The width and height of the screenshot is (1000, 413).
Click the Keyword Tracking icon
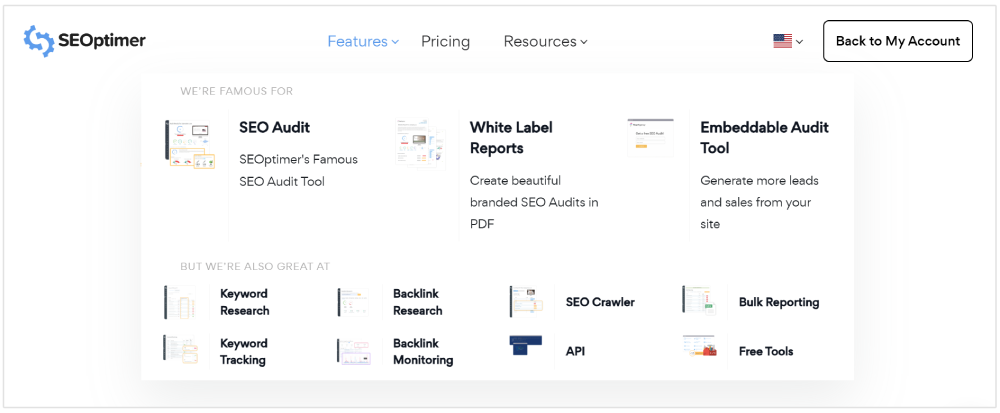[x=181, y=350]
